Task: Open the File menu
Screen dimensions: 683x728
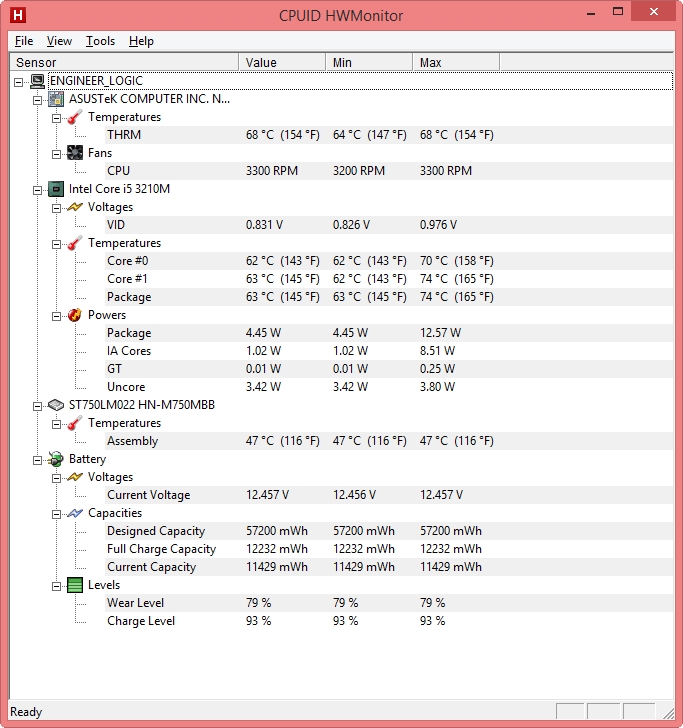Action: [24, 41]
